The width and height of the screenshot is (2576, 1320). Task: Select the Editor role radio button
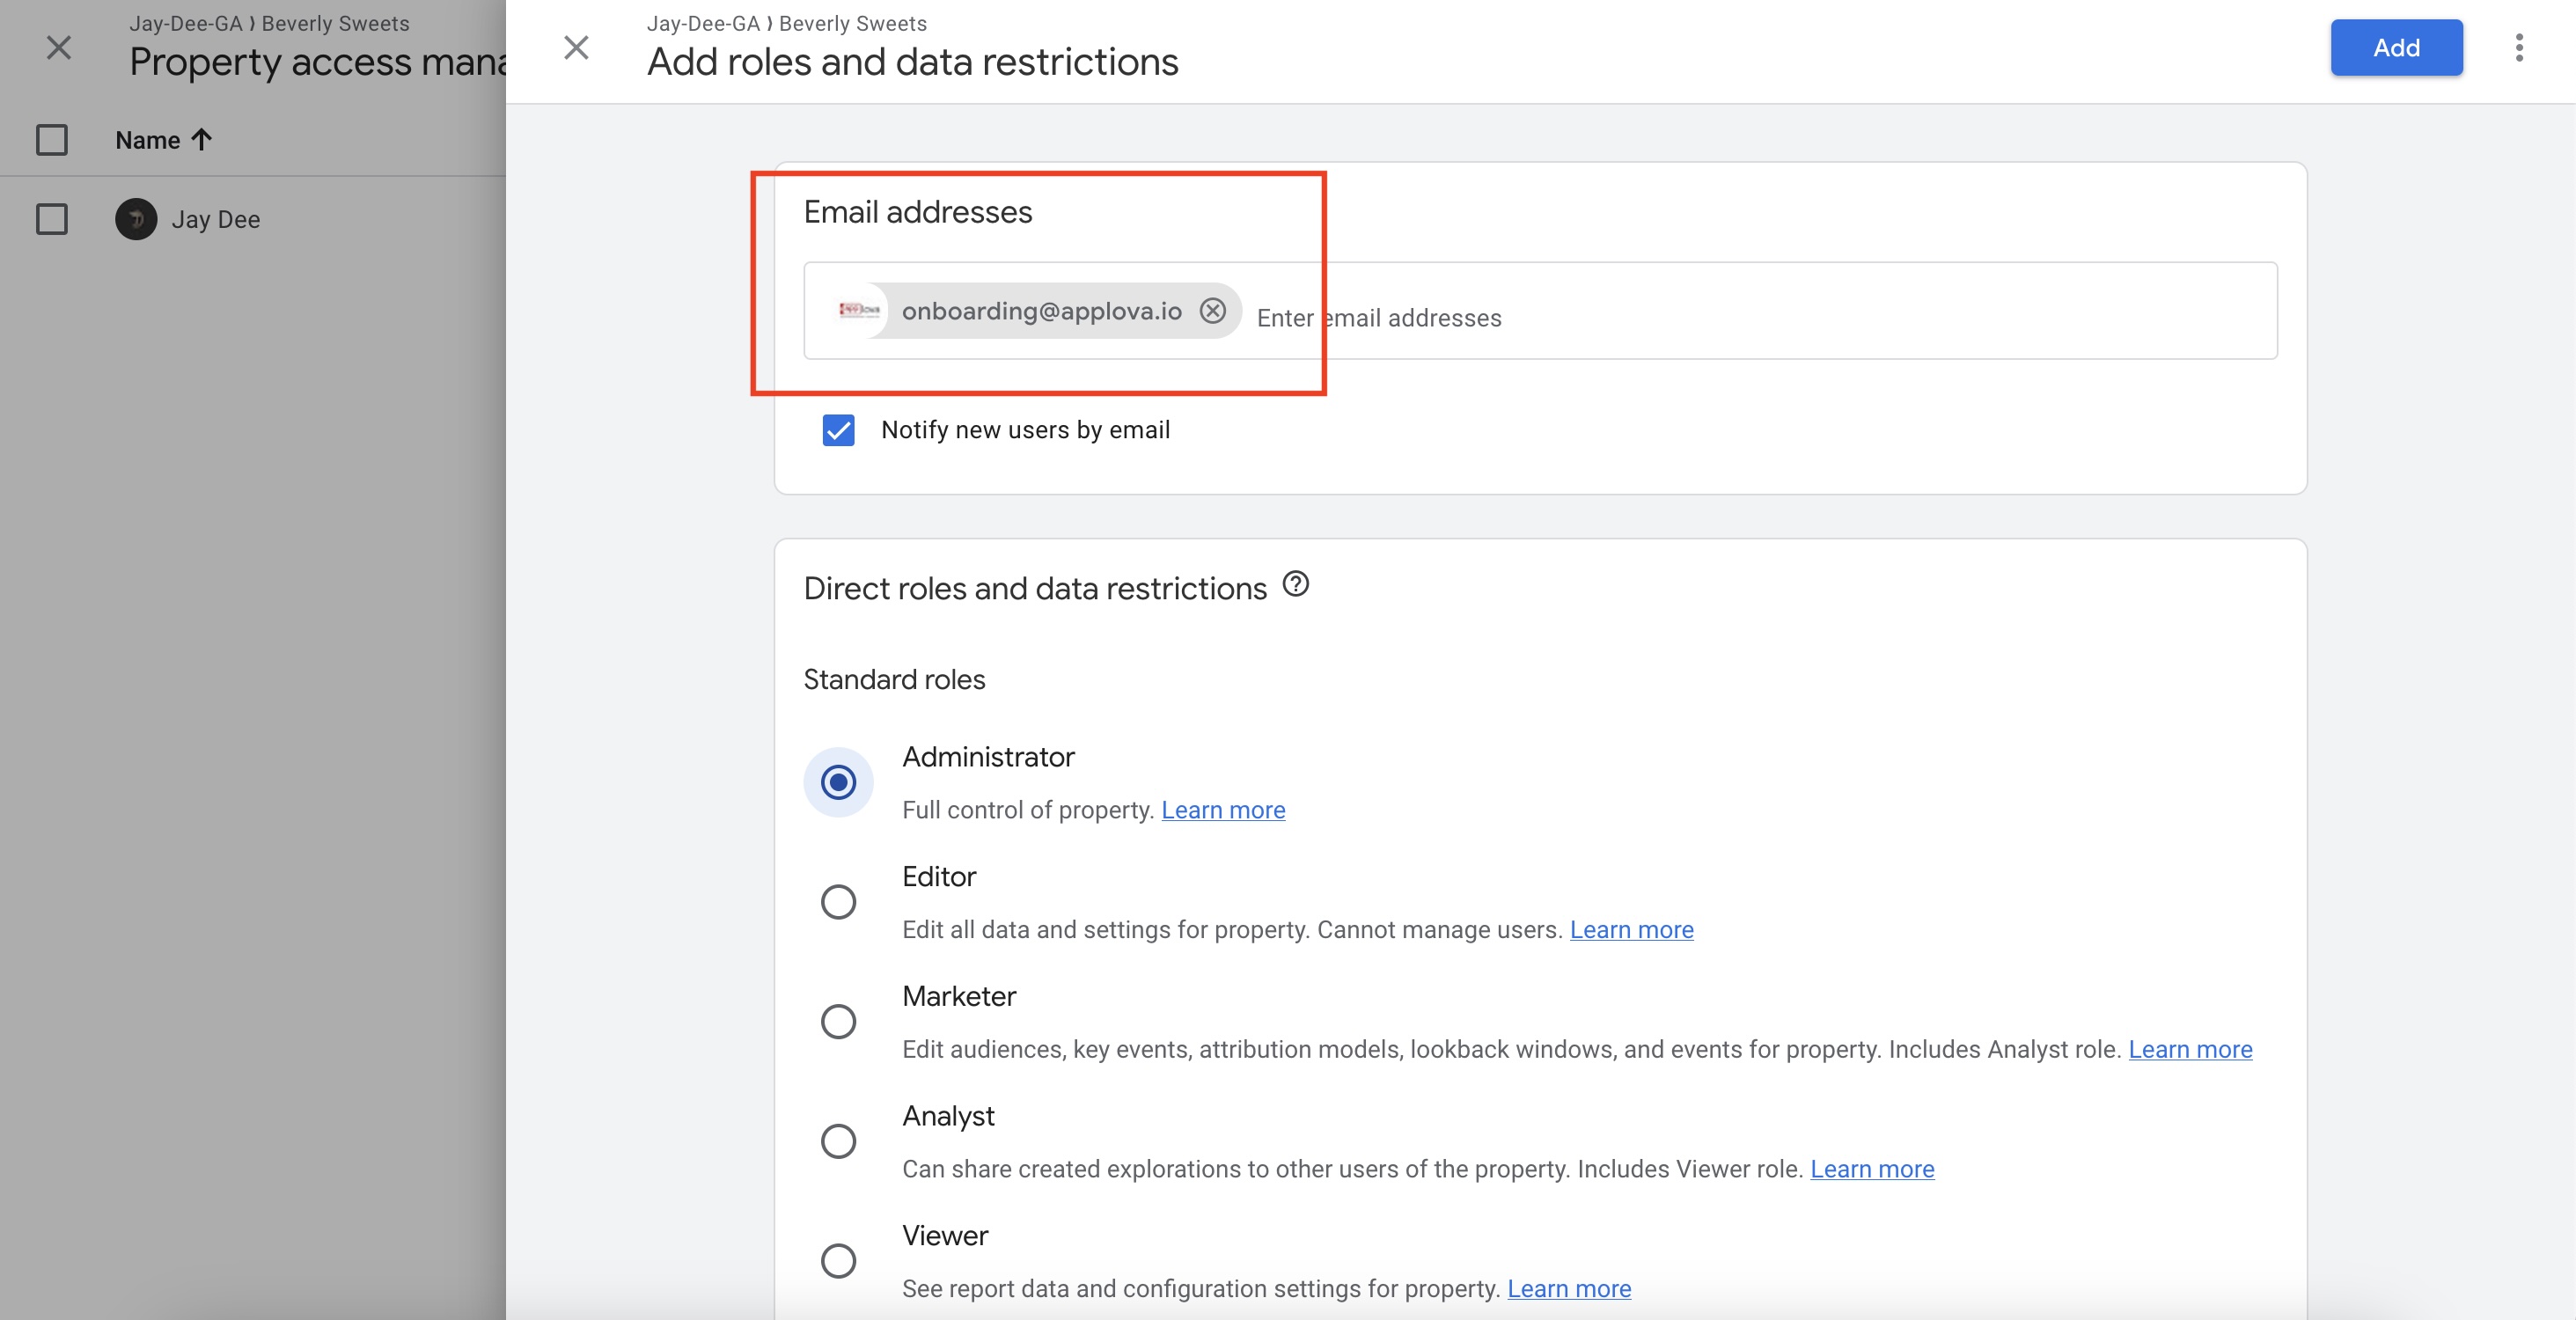coord(838,902)
